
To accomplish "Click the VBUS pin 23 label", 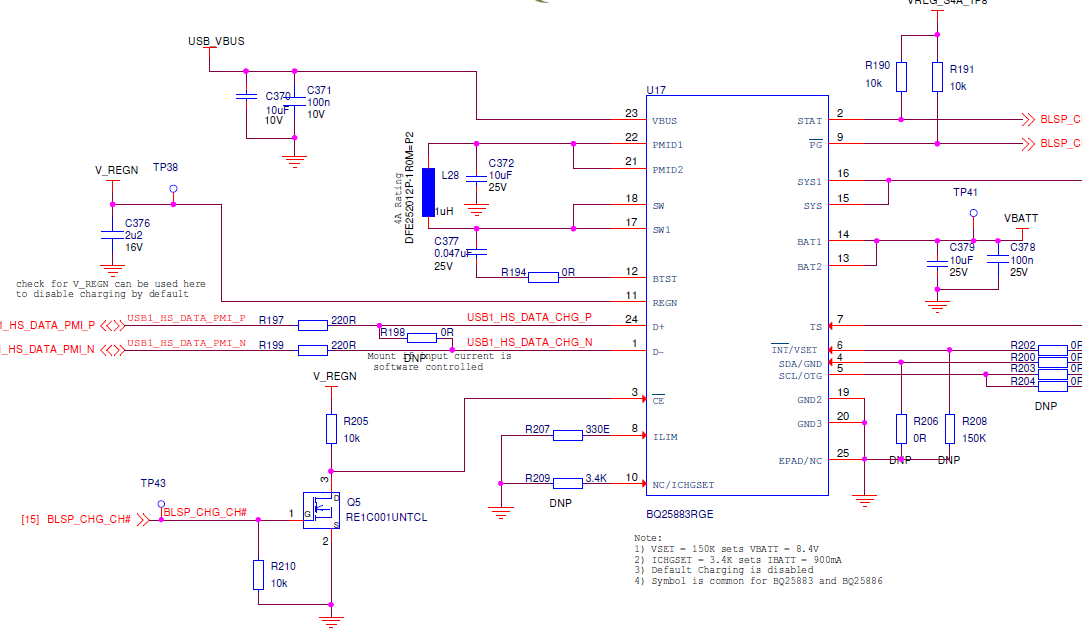I will point(665,121).
